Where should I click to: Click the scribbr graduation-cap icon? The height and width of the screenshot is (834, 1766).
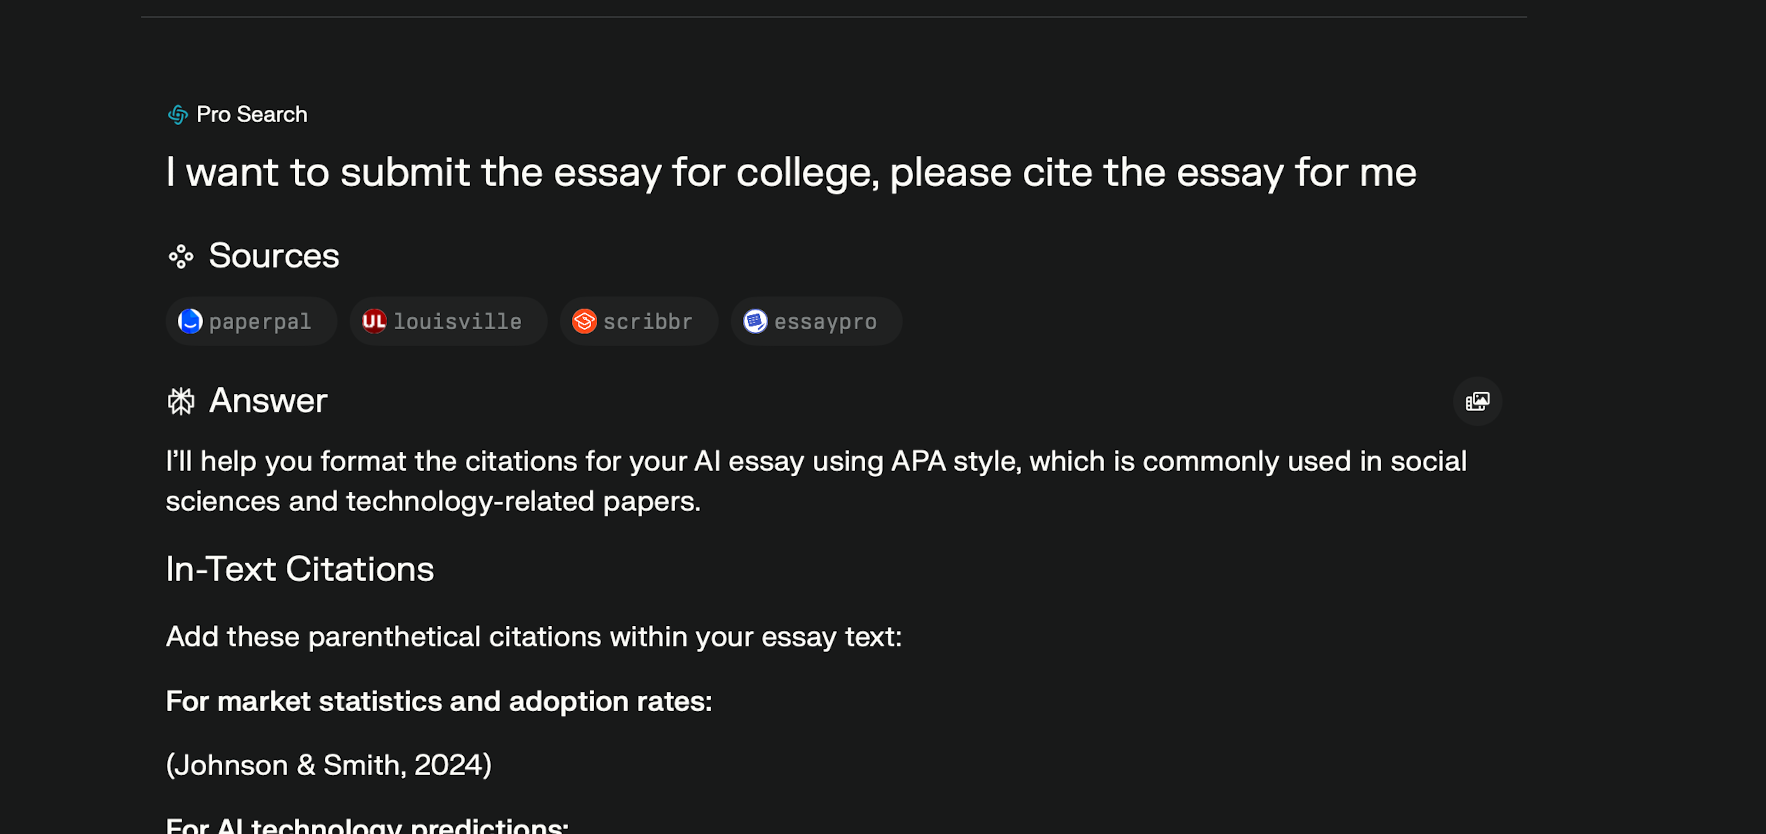click(x=586, y=321)
